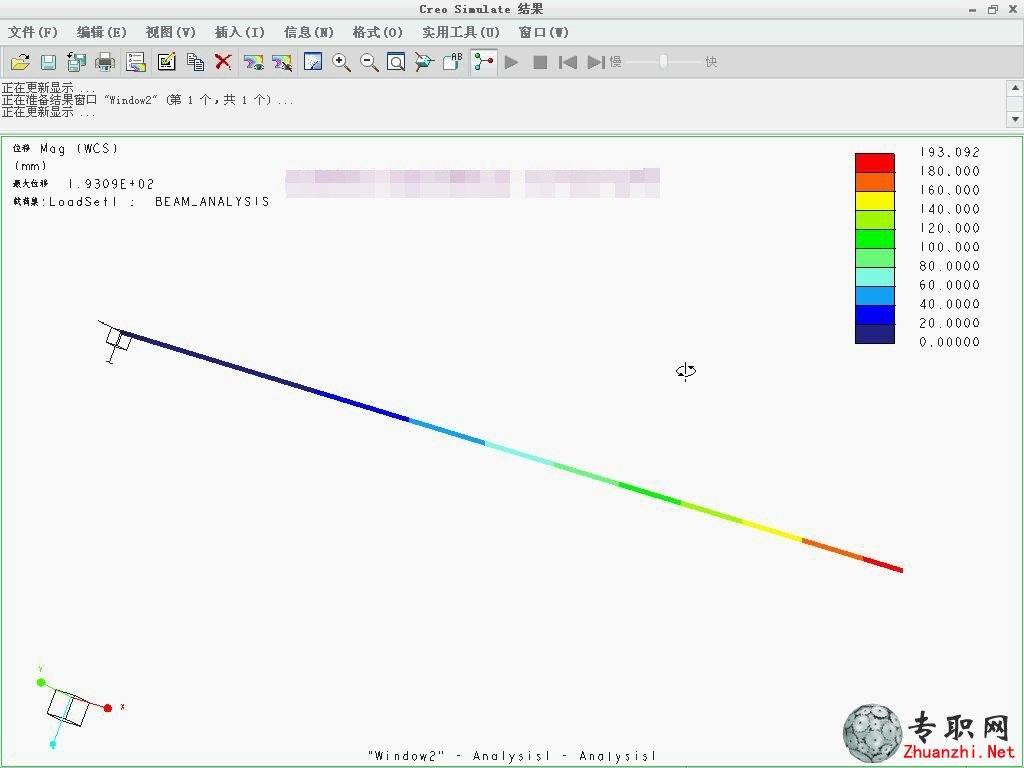Click the red legend color swatch
This screenshot has width=1024, height=768.
click(x=874, y=163)
